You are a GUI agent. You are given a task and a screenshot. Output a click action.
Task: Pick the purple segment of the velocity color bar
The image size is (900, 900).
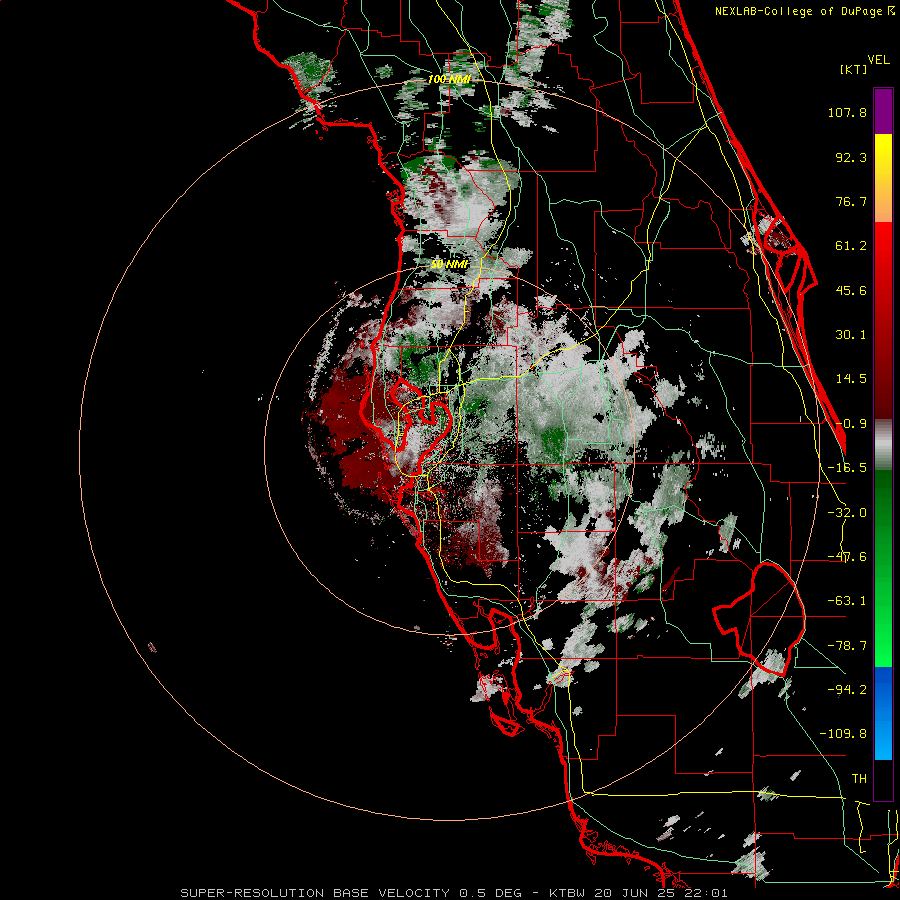(883, 111)
